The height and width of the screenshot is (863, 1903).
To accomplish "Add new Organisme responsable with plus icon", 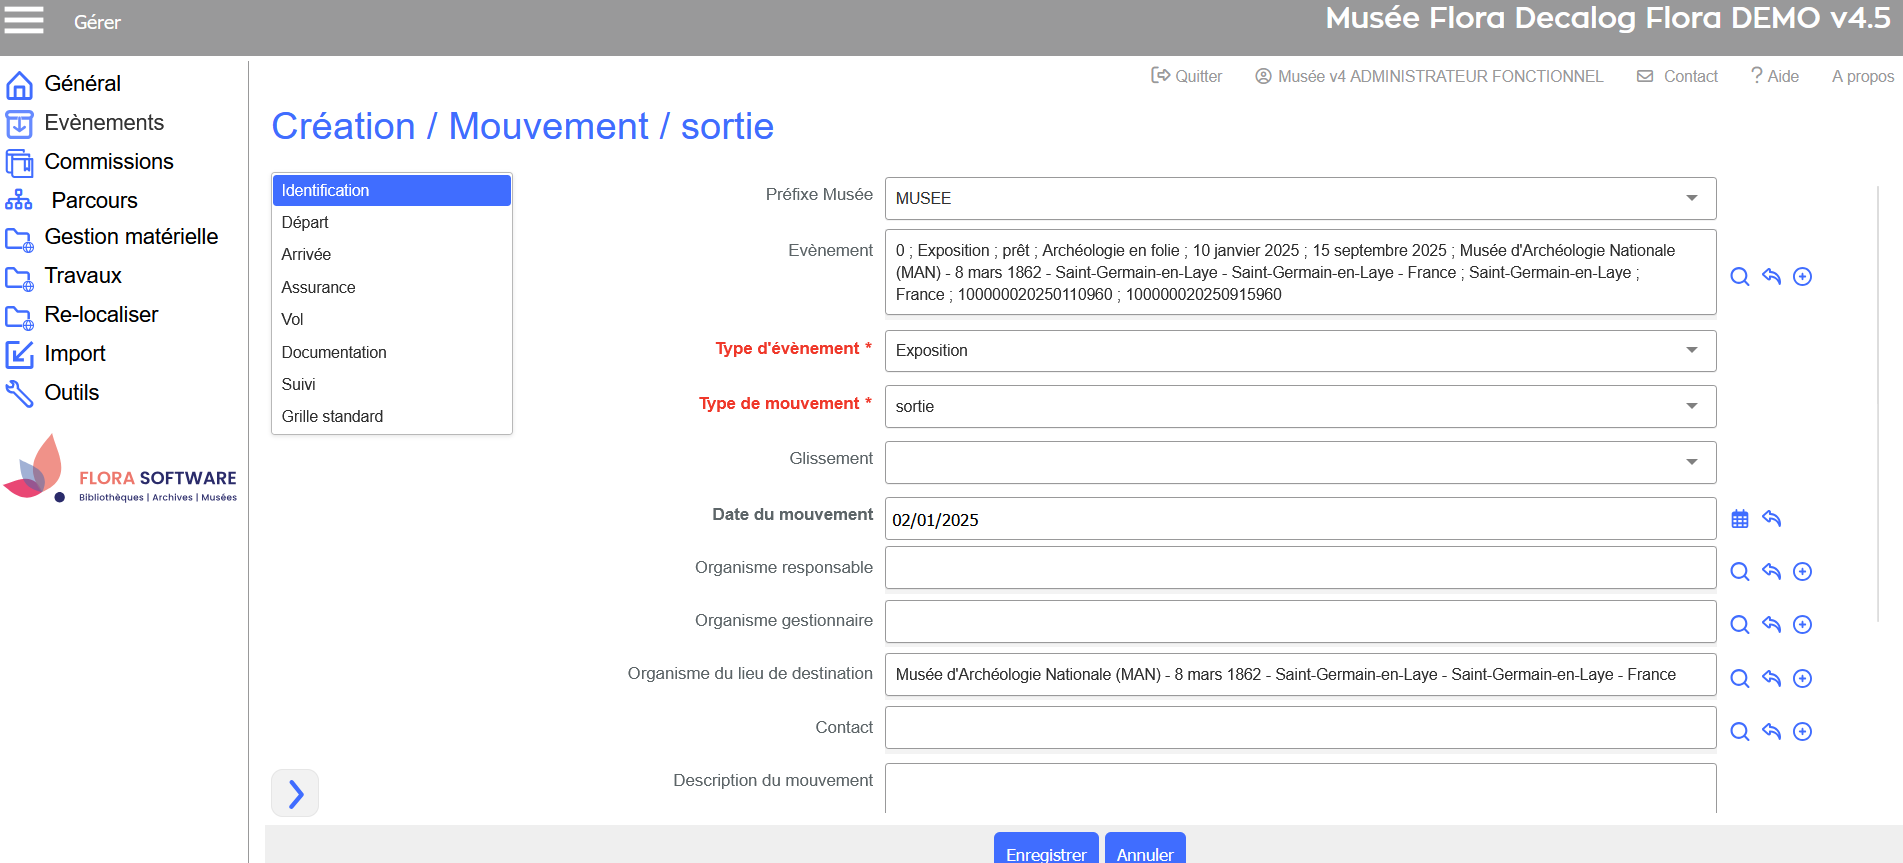I will pyautogui.click(x=1802, y=571).
